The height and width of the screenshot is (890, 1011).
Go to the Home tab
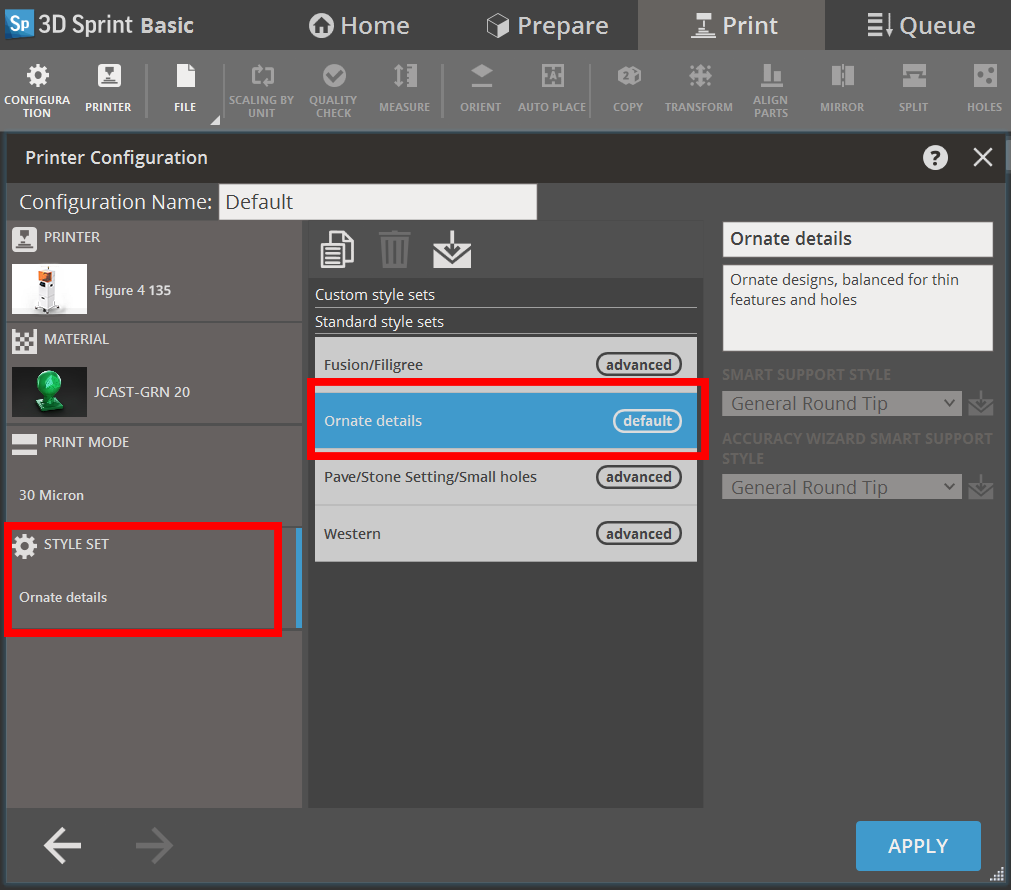[358, 25]
